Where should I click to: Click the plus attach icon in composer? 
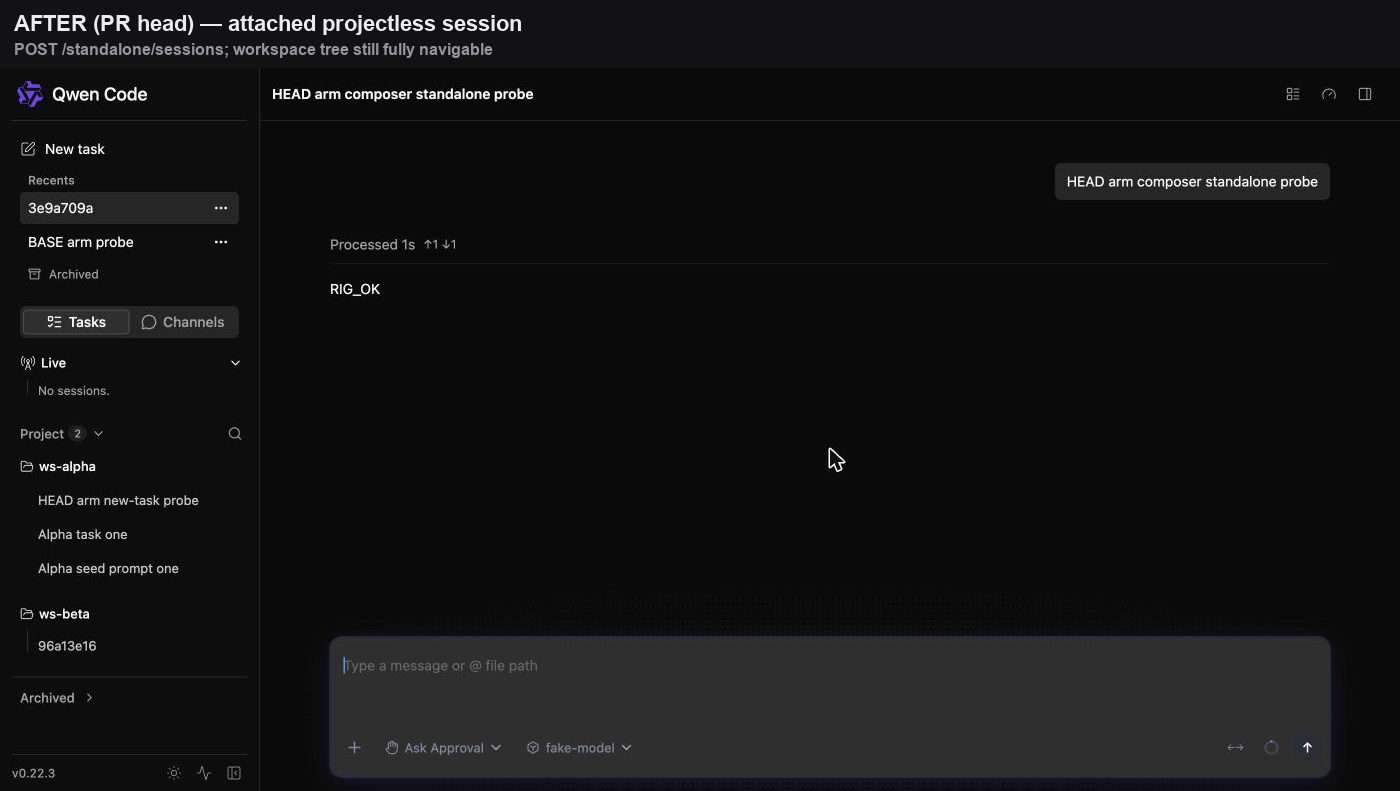354,748
